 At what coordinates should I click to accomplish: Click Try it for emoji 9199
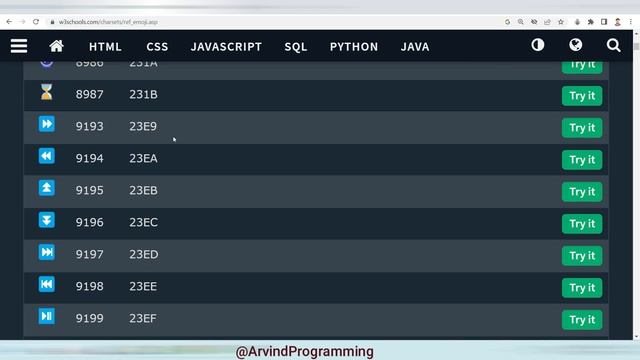[582, 320]
